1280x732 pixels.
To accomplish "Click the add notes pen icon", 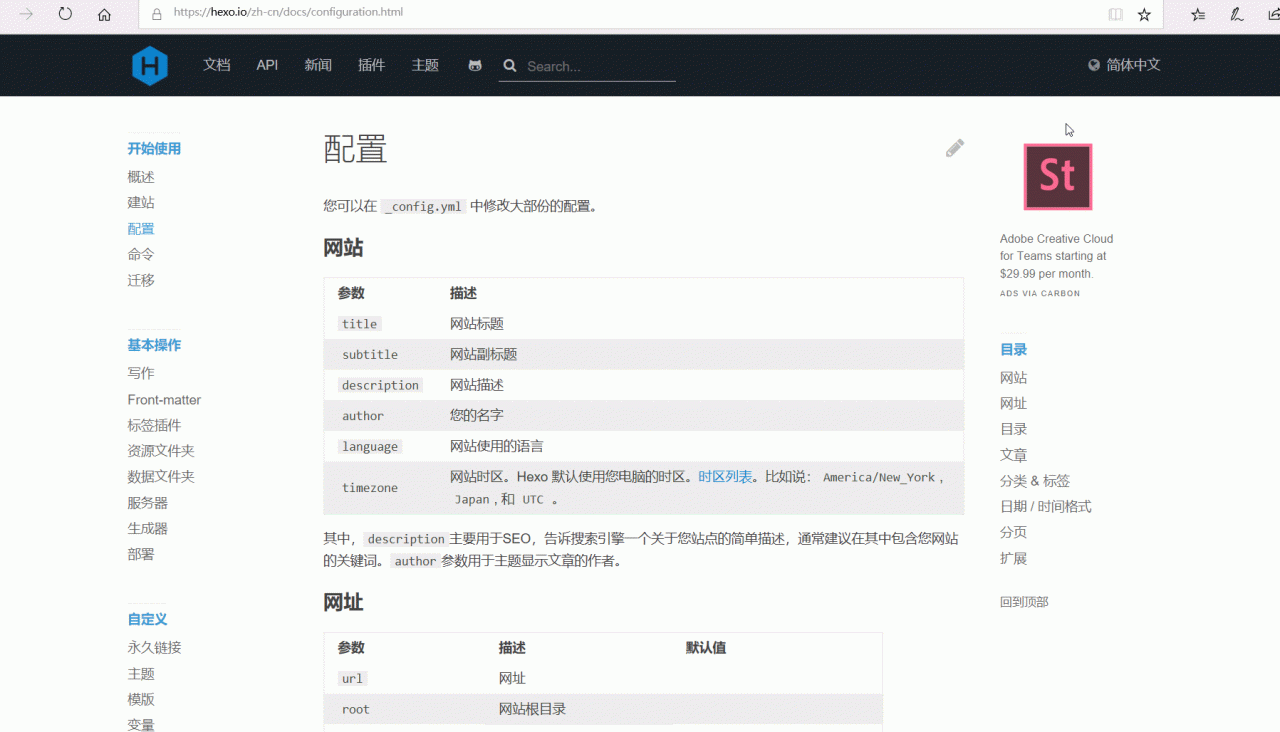I will tap(1237, 14).
